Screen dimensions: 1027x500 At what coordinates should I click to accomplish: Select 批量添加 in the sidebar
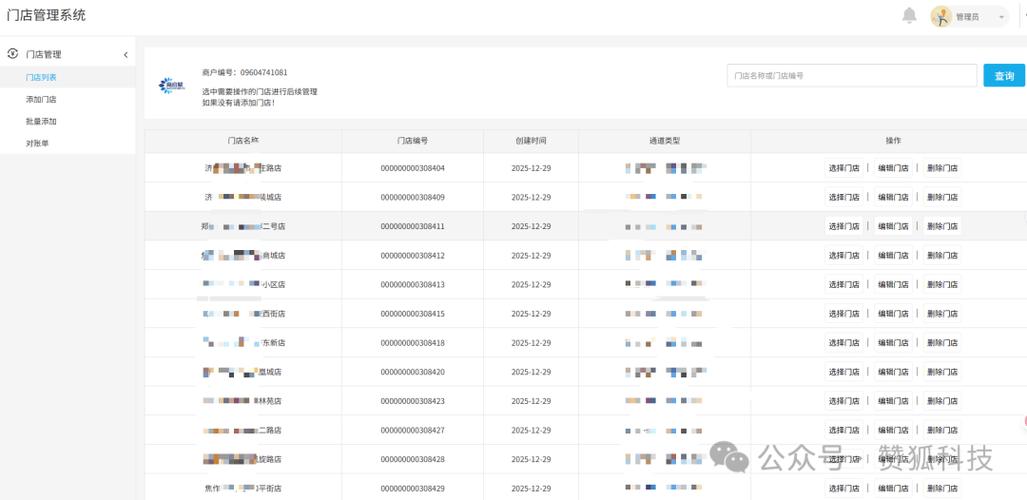[x=41, y=121]
